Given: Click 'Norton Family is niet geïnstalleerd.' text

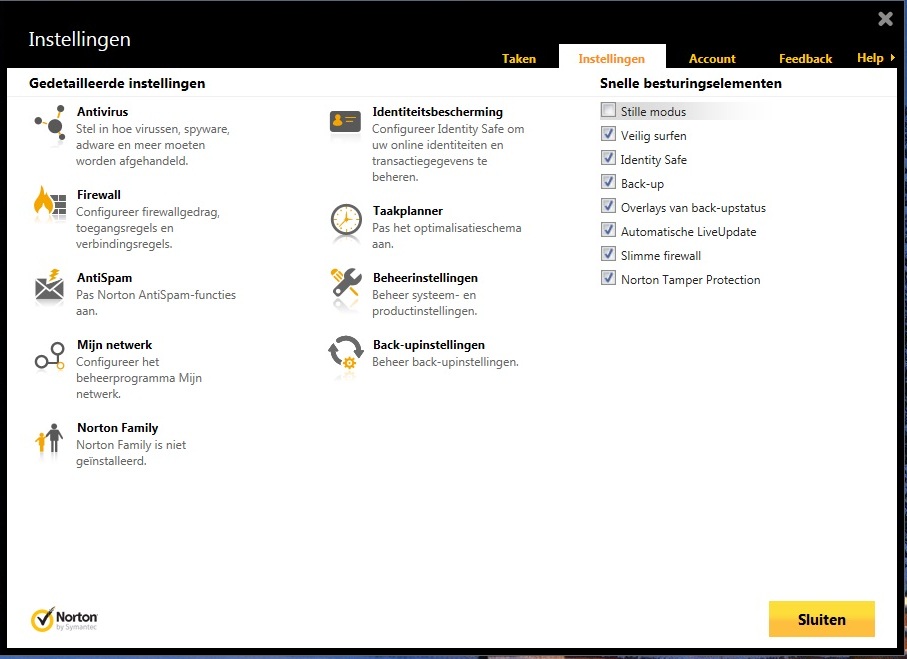Looking at the screenshot, I should click(131, 453).
